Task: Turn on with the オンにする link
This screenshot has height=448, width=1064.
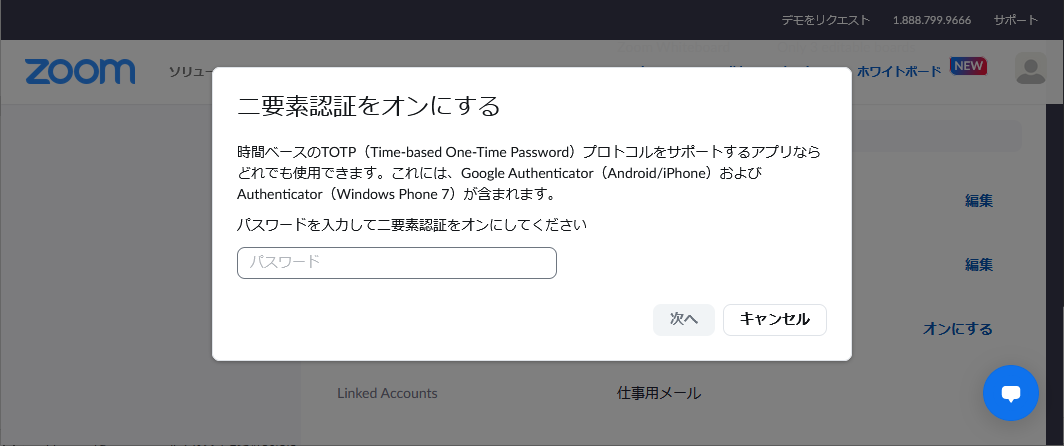Action: (x=957, y=329)
